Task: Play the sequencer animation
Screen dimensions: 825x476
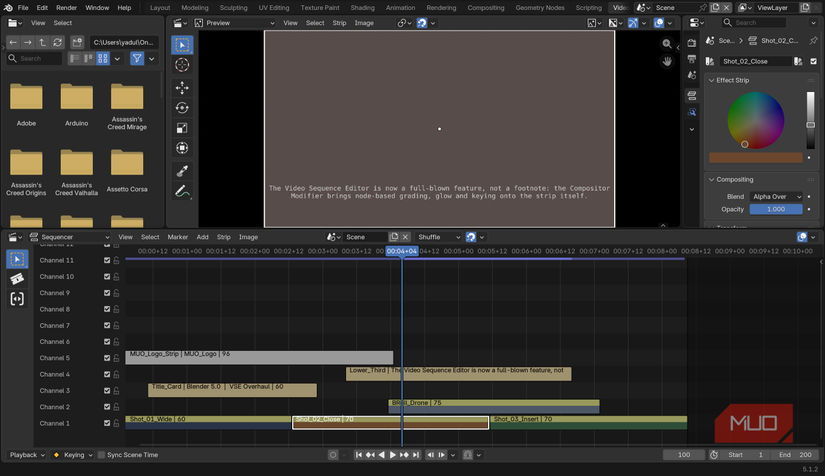Action: click(x=393, y=455)
